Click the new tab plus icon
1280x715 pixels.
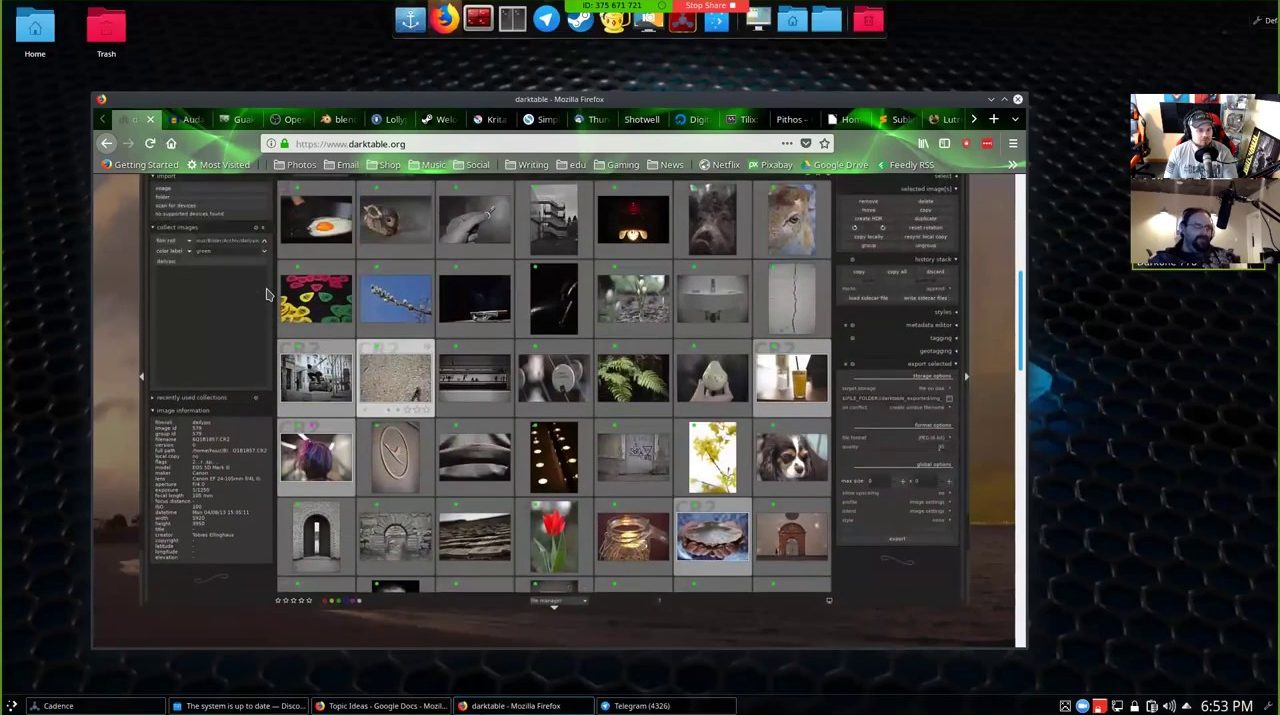(x=993, y=119)
